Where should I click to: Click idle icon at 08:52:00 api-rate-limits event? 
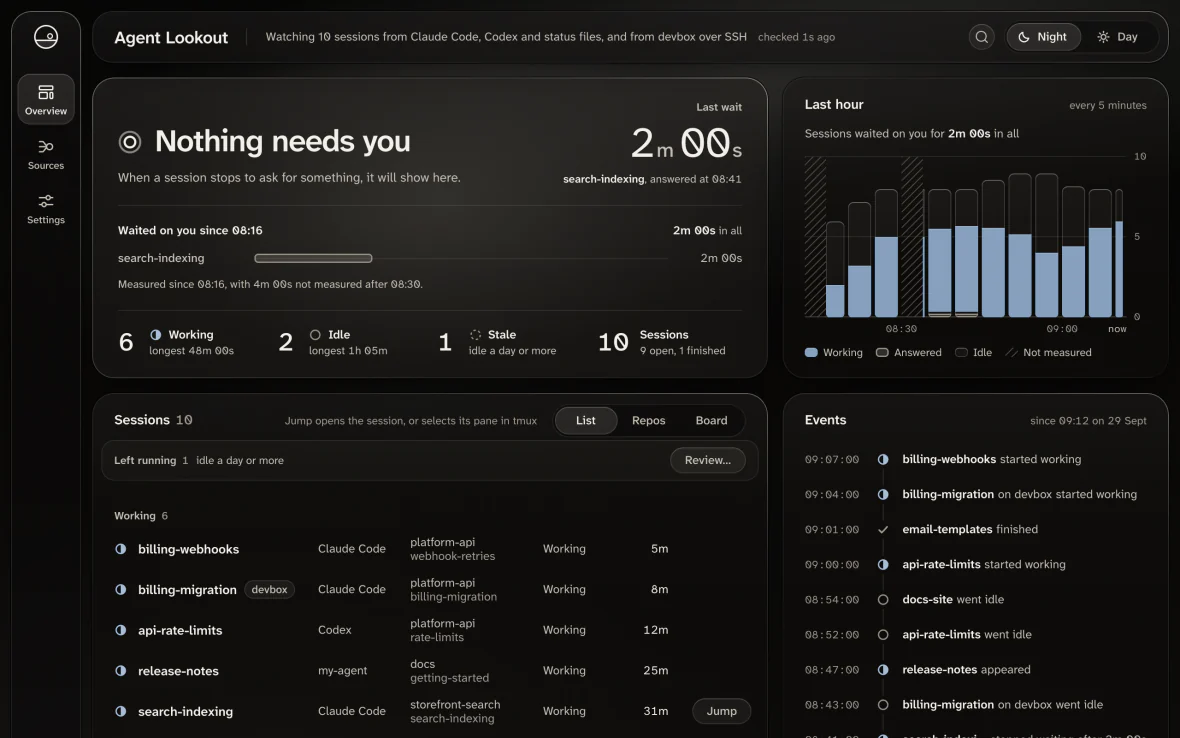[x=883, y=635]
